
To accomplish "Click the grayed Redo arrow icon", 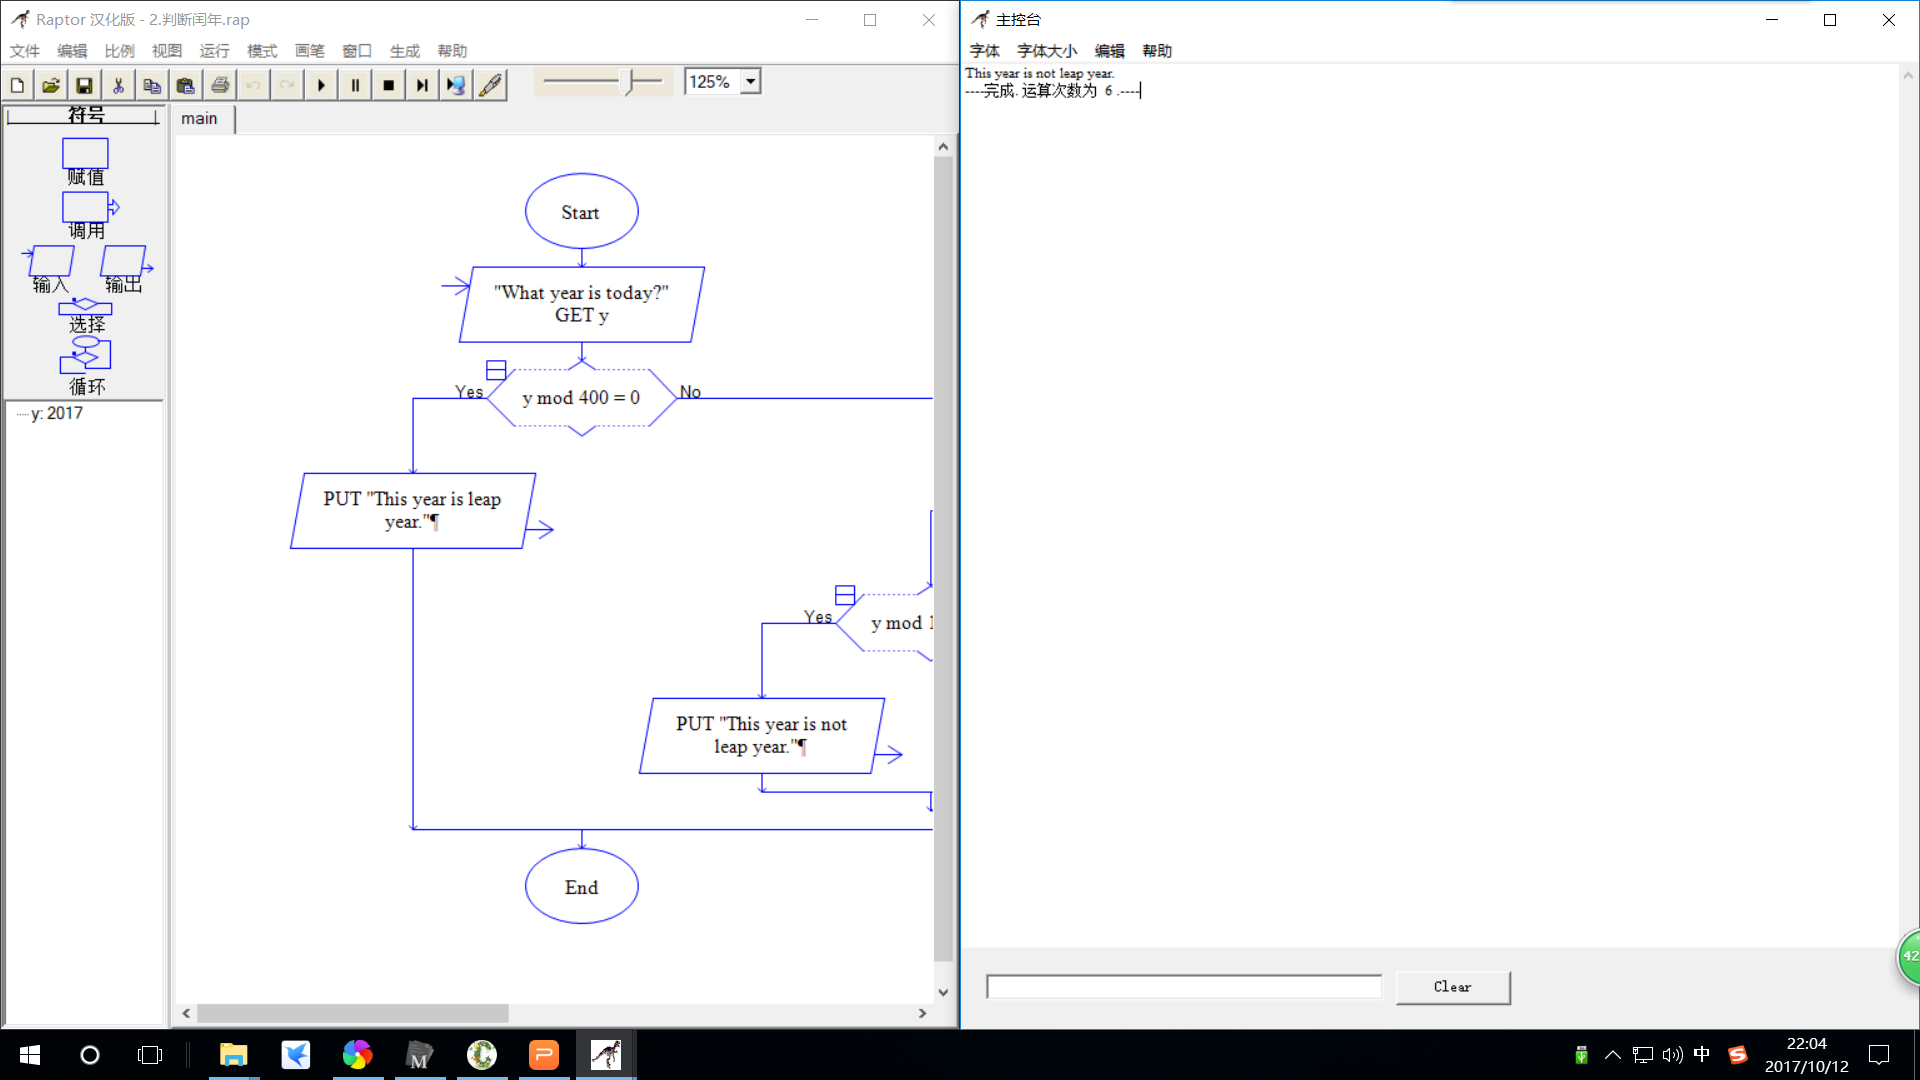I will [287, 85].
